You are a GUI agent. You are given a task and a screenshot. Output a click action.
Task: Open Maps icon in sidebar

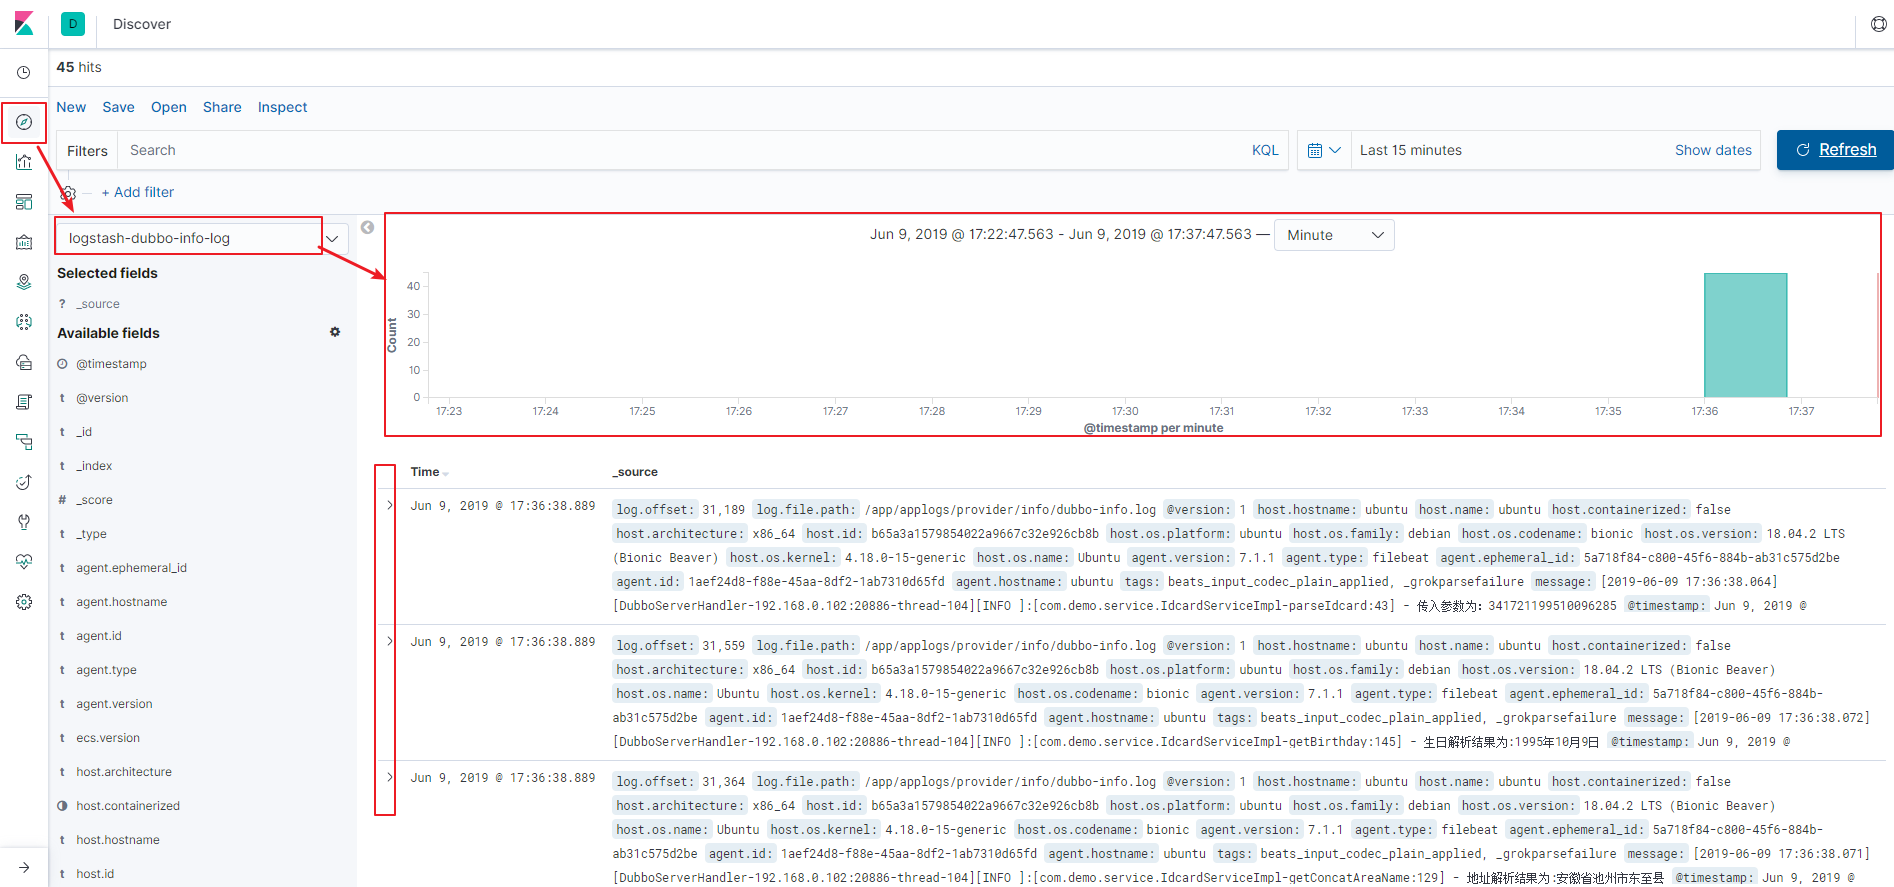pyautogui.click(x=24, y=282)
